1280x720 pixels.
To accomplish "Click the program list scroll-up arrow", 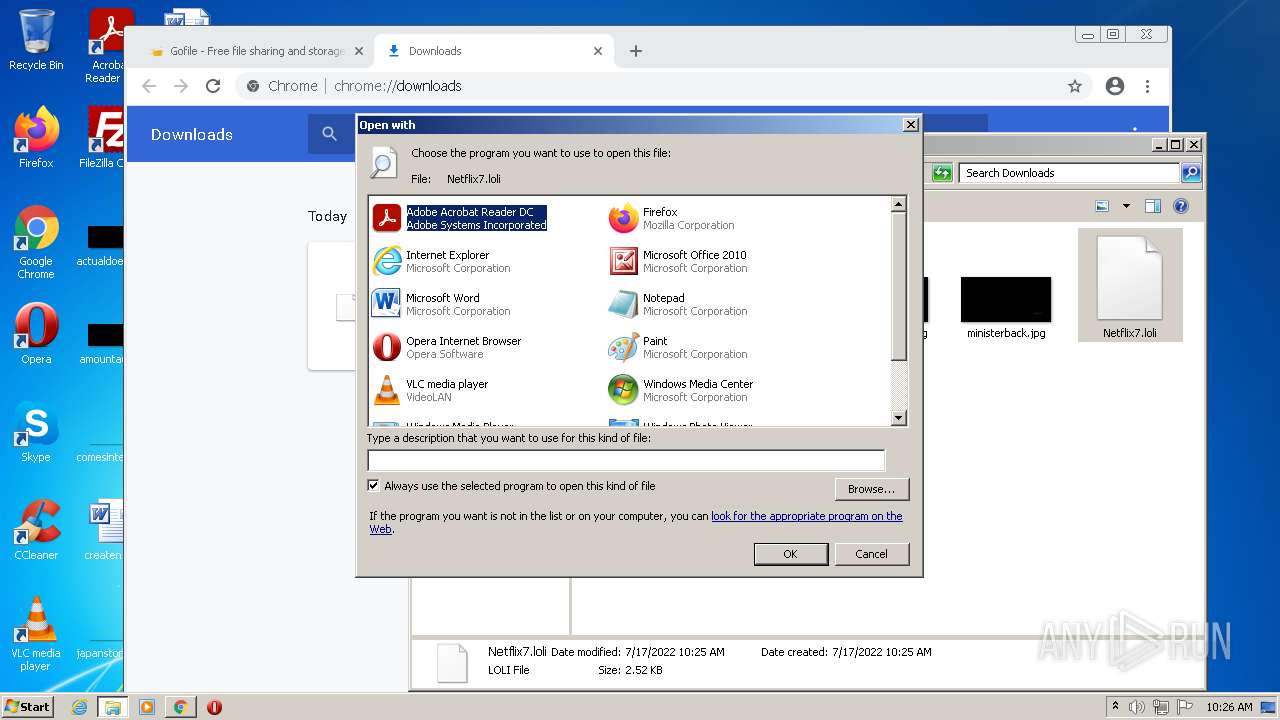I will click(x=898, y=204).
